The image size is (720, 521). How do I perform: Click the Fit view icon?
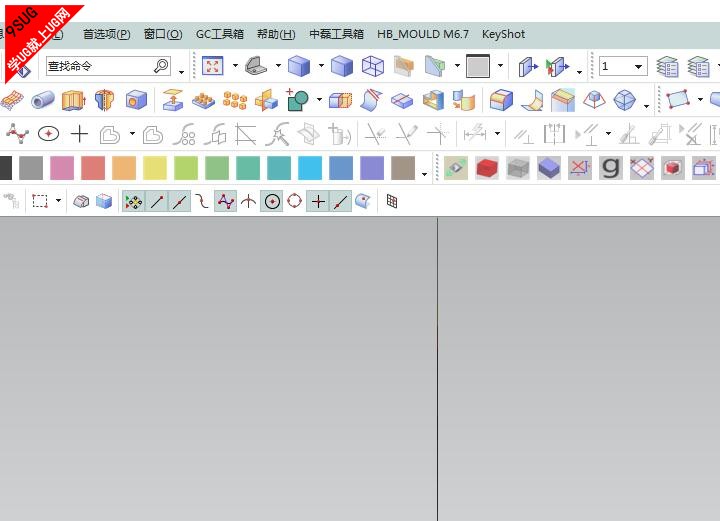(213, 66)
